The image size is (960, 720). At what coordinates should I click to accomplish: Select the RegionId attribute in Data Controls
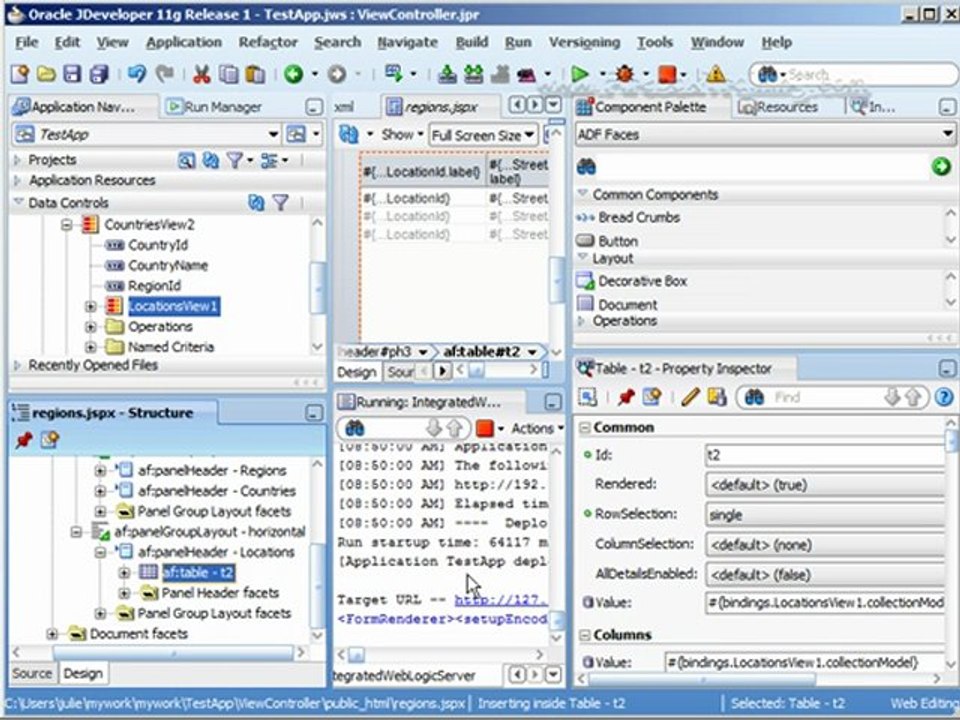pyautogui.click(x=154, y=285)
